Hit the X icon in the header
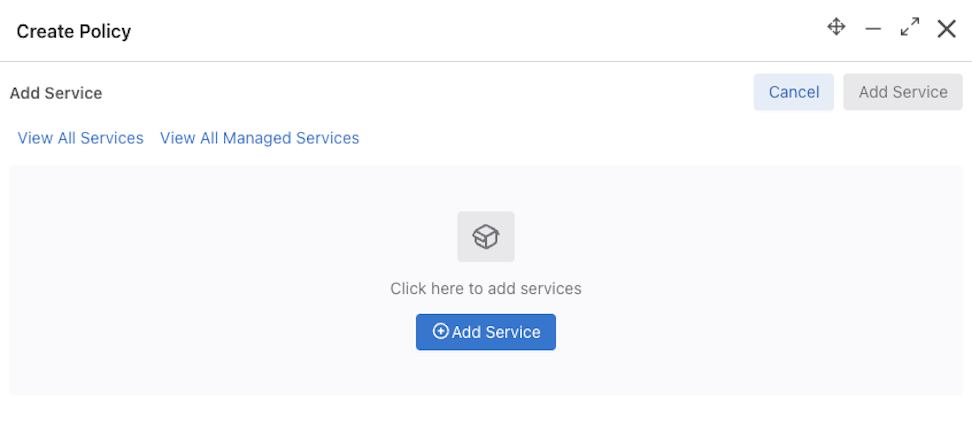The width and height of the screenshot is (972, 424). click(946, 29)
